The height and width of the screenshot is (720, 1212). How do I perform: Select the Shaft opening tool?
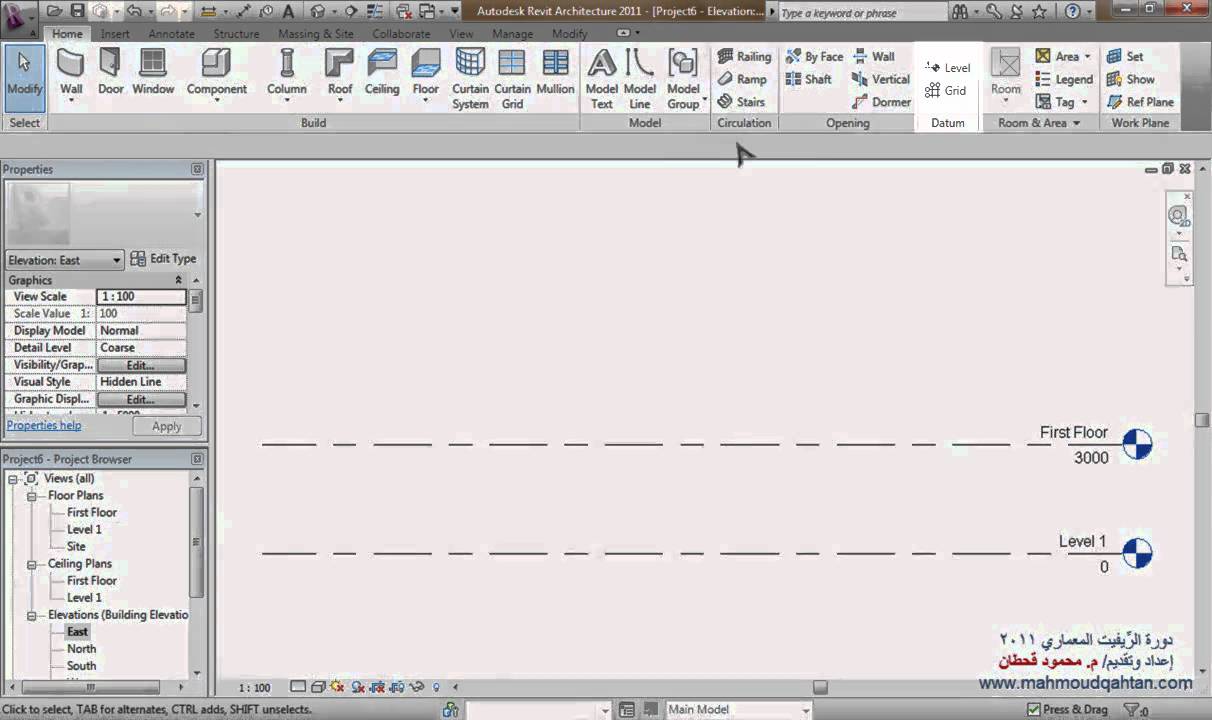(x=809, y=79)
